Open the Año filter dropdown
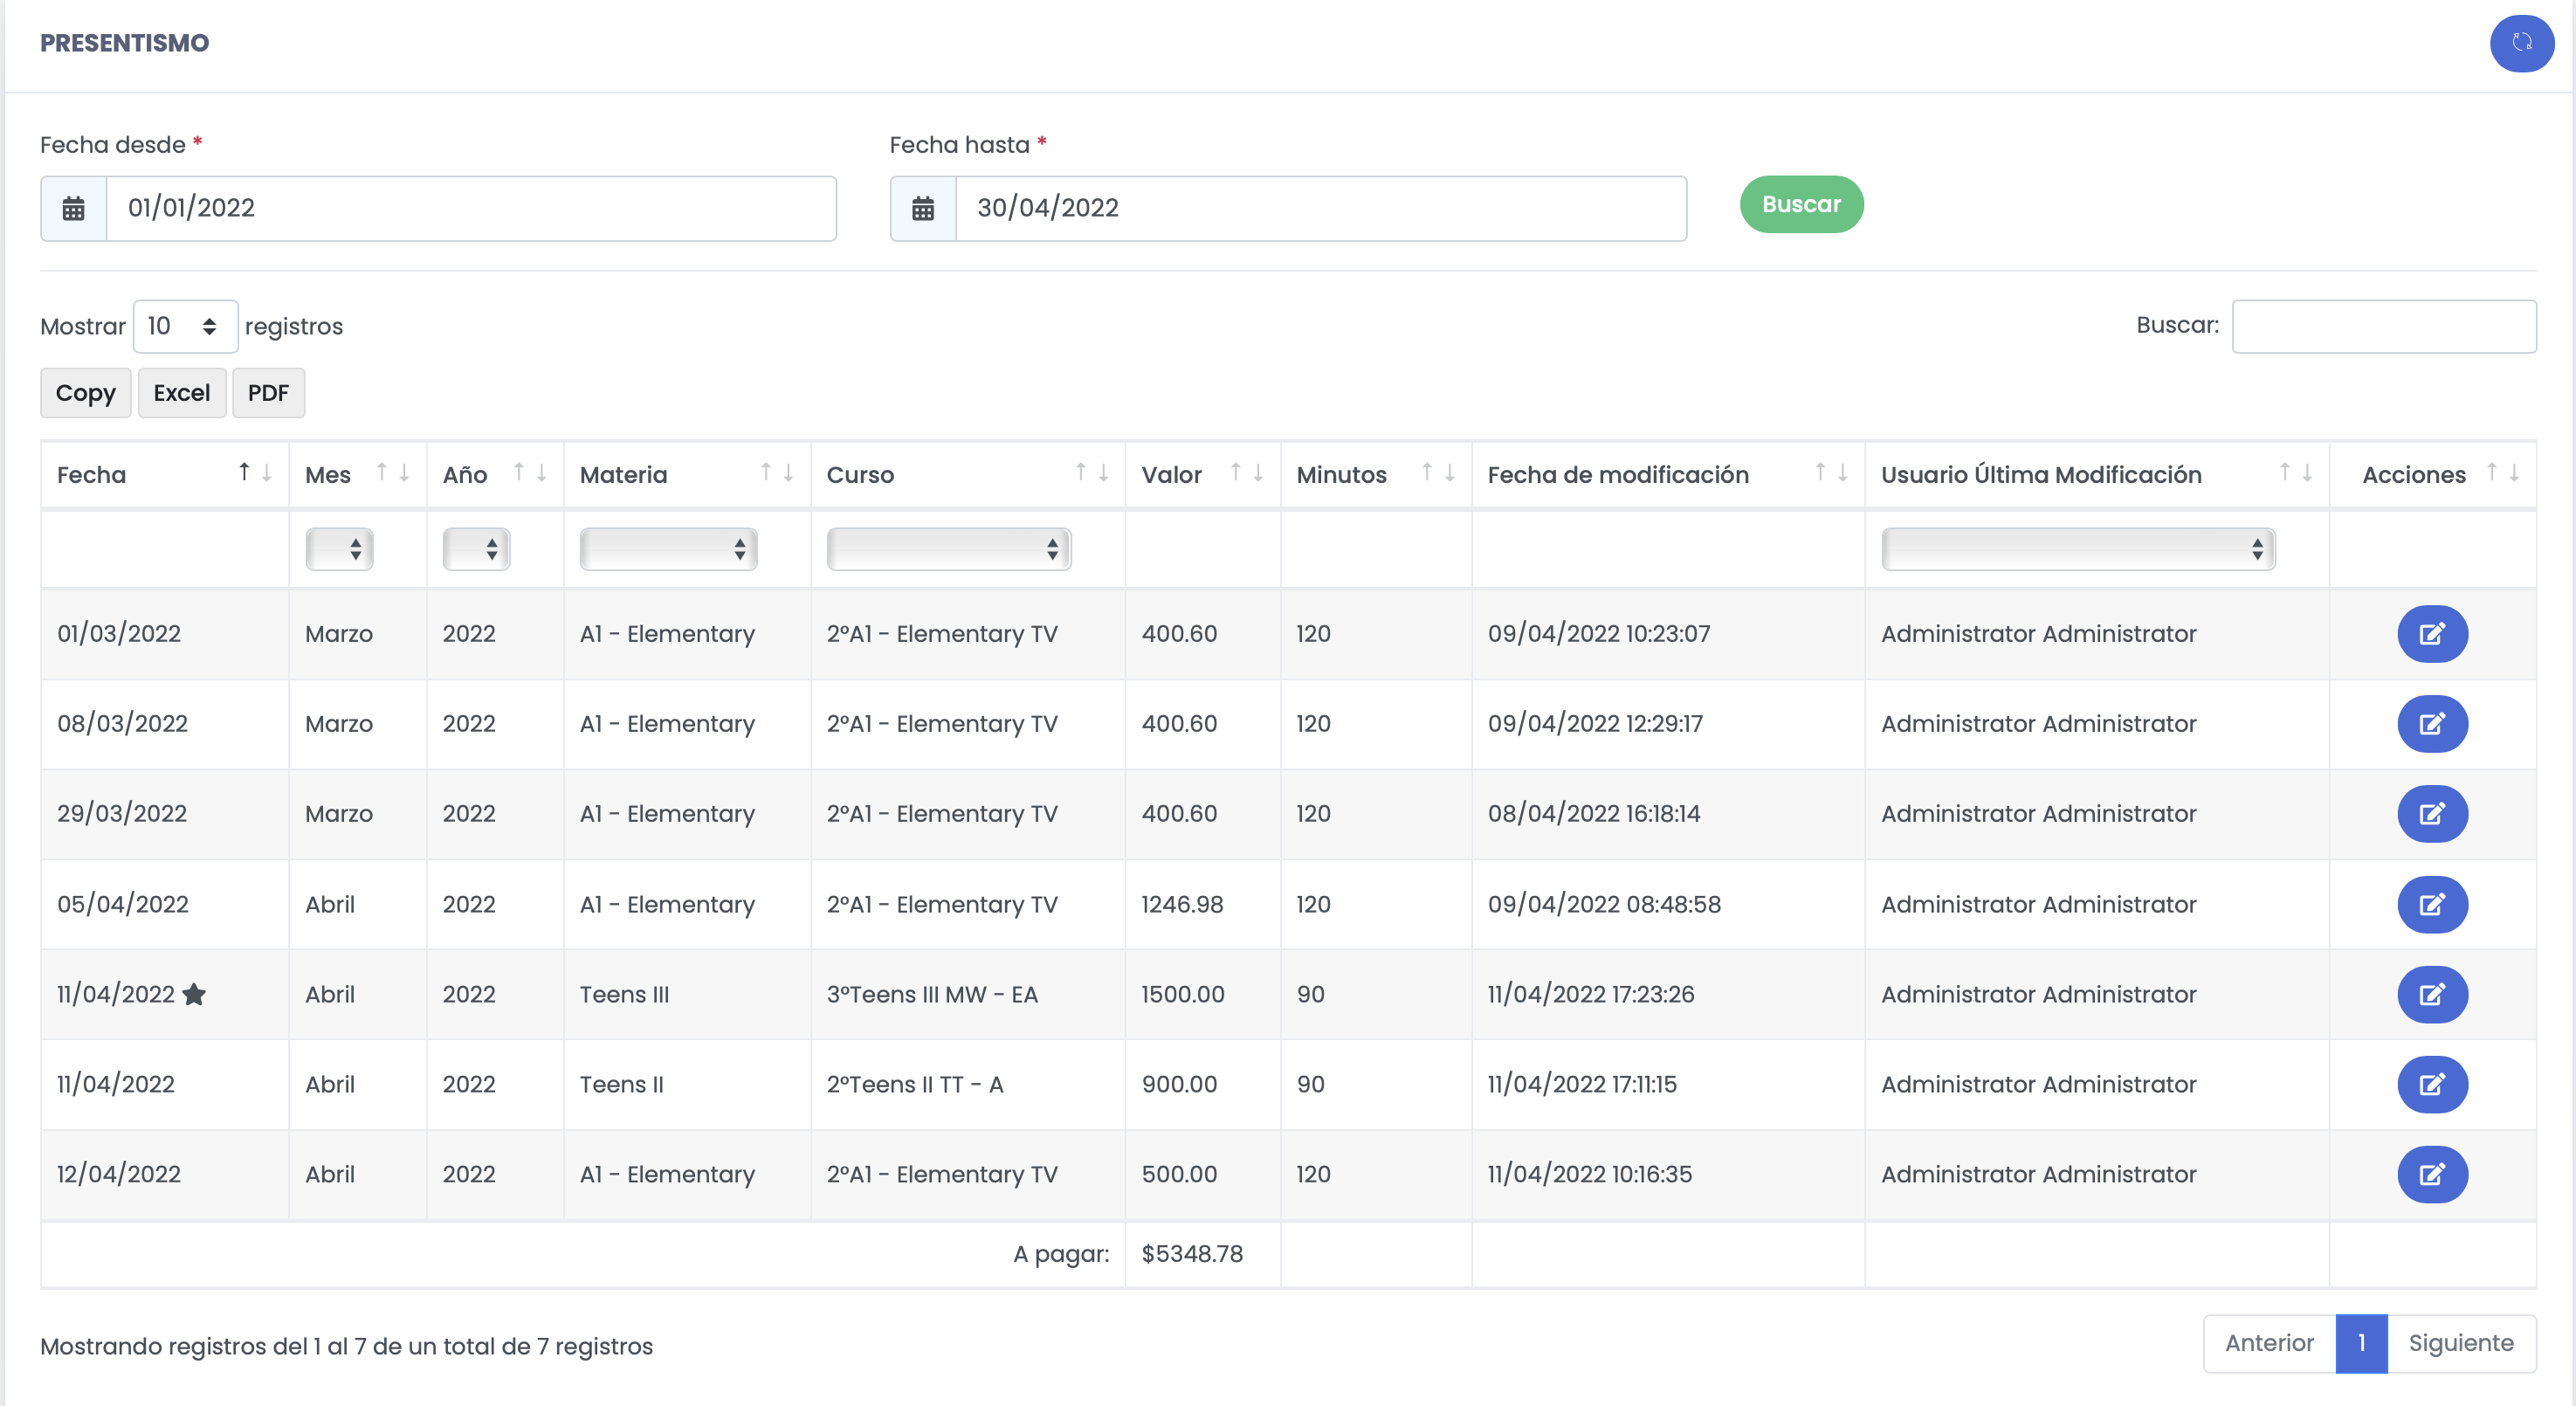Image resolution: width=2576 pixels, height=1406 pixels. 476,549
